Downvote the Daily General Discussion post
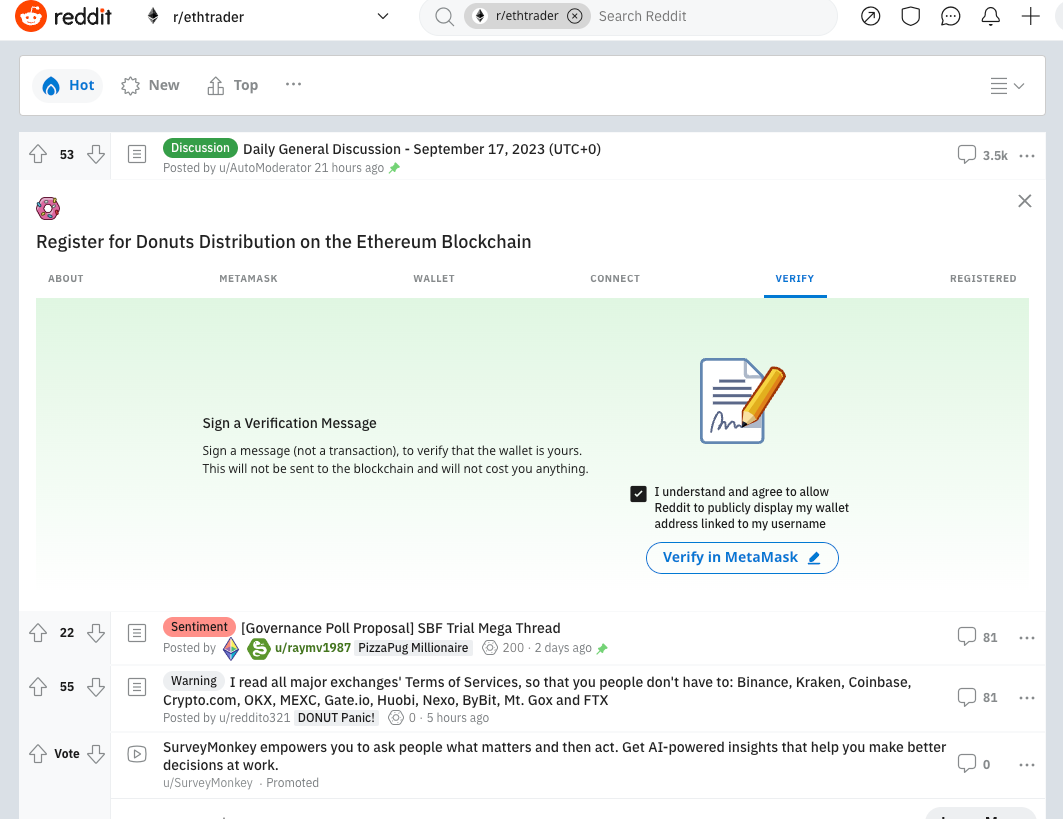 (x=96, y=155)
